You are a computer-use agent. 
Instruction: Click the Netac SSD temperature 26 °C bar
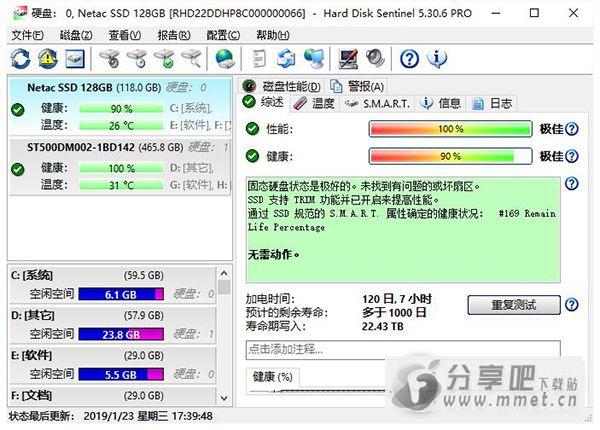tap(121, 125)
